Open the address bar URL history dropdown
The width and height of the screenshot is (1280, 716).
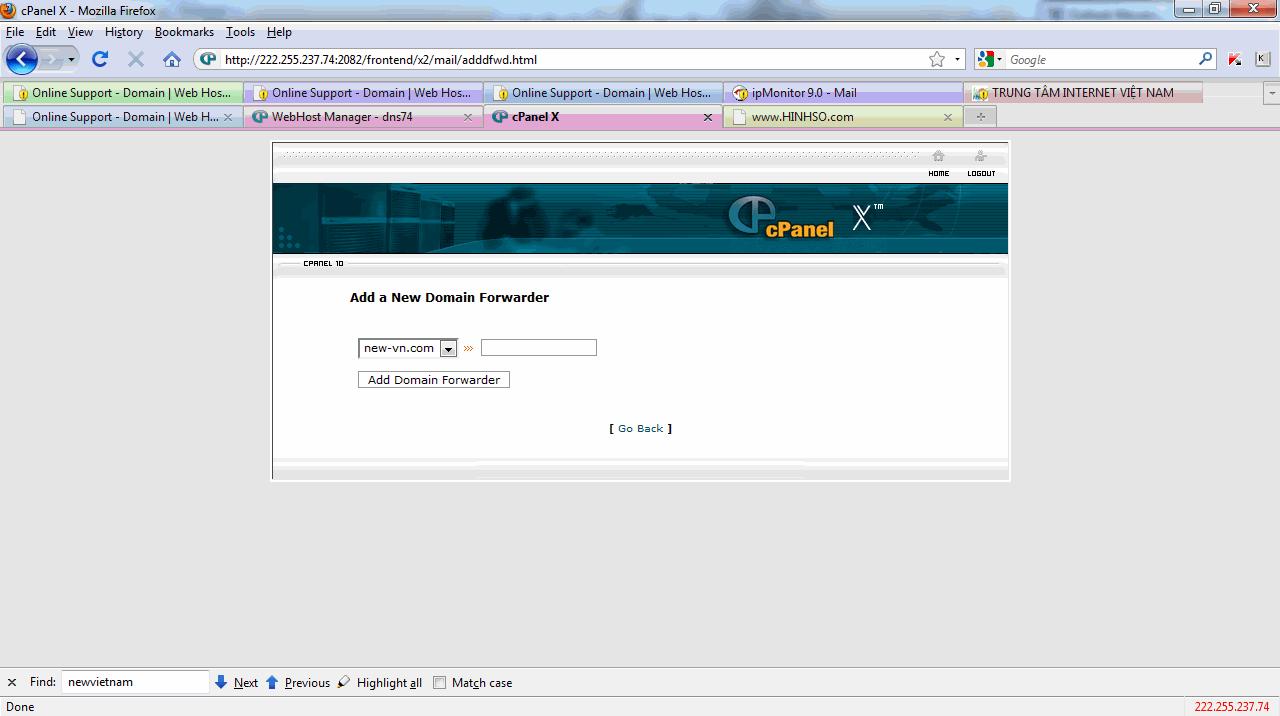(957, 59)
